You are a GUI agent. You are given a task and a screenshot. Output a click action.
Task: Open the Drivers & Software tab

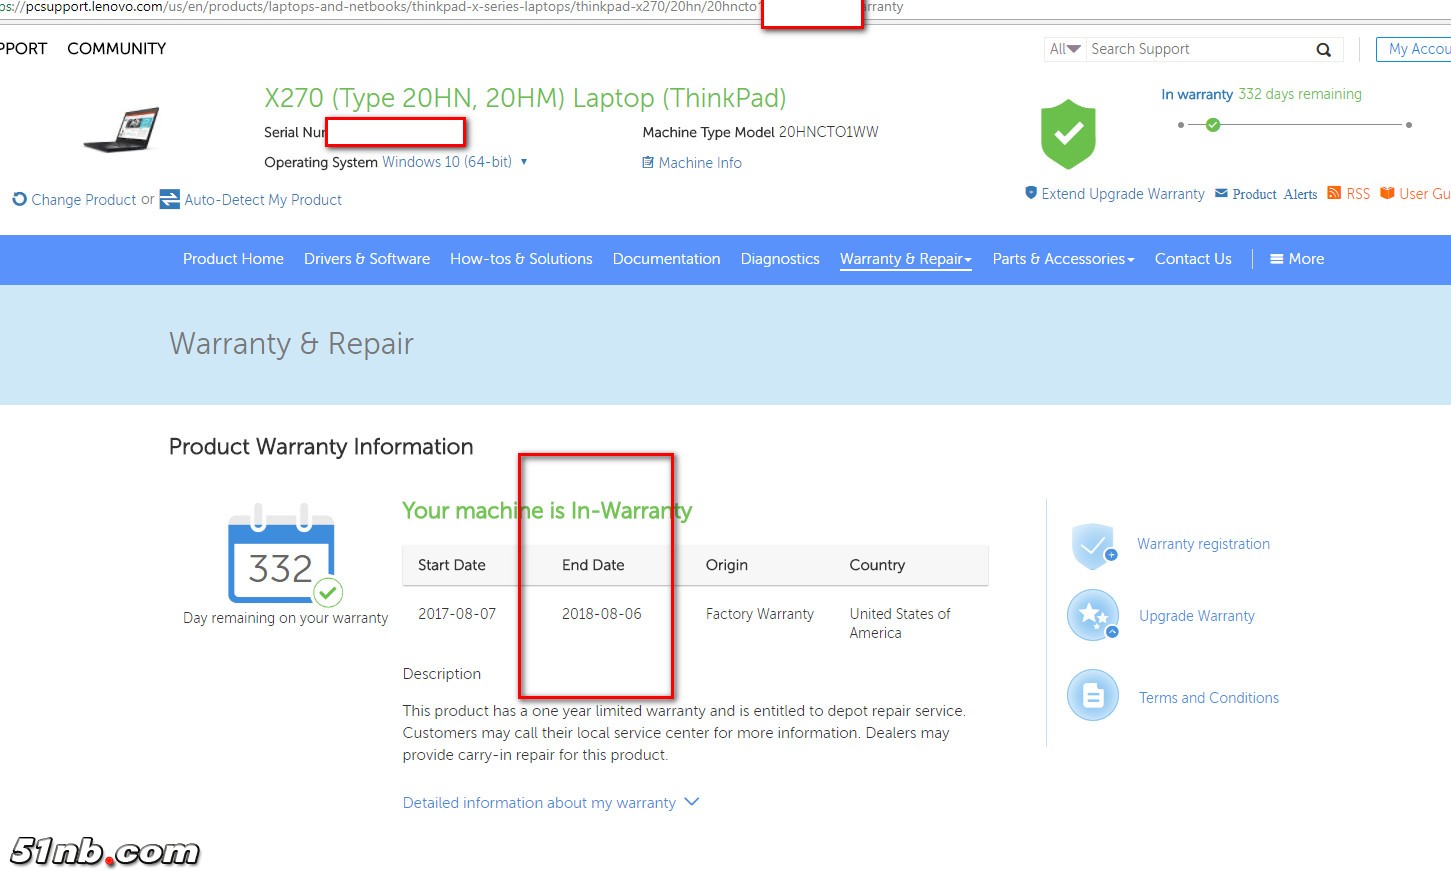click(367, 259)
